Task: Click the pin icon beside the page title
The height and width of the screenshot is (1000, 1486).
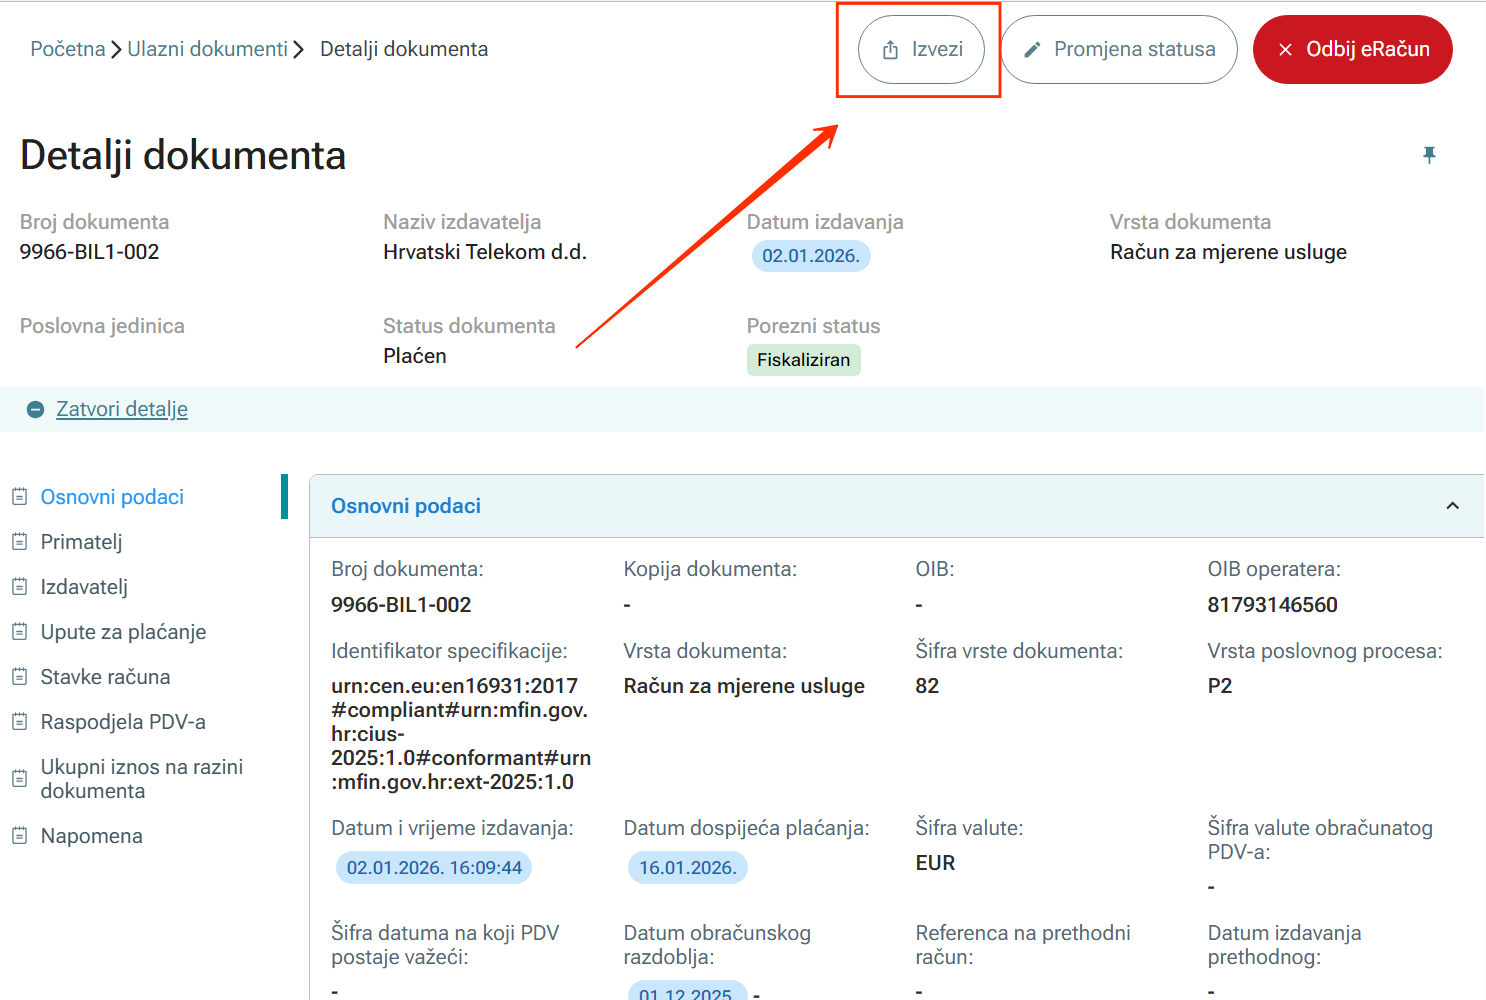Action: [x=1429, y=155]
